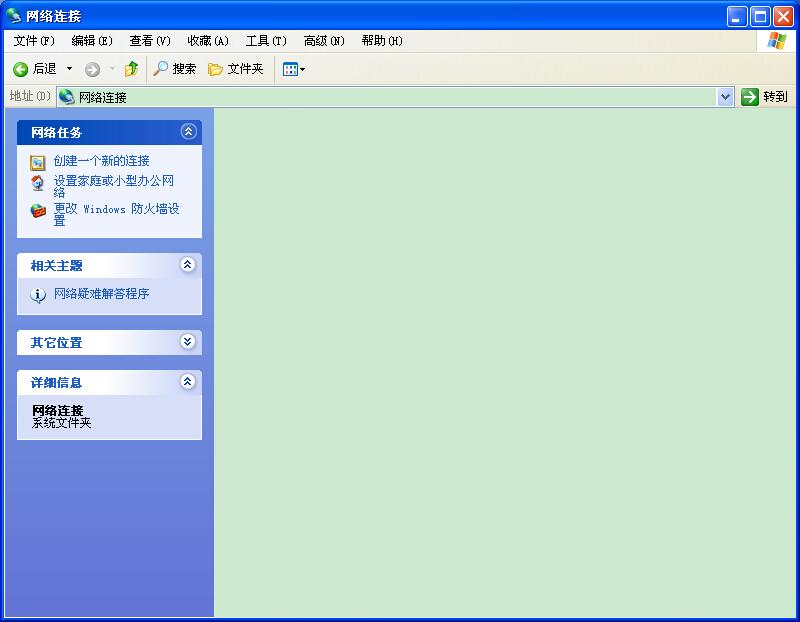The image size is (800, 622).
Task: Open the 查看(V) menu
Action: (x=149, y=41)
